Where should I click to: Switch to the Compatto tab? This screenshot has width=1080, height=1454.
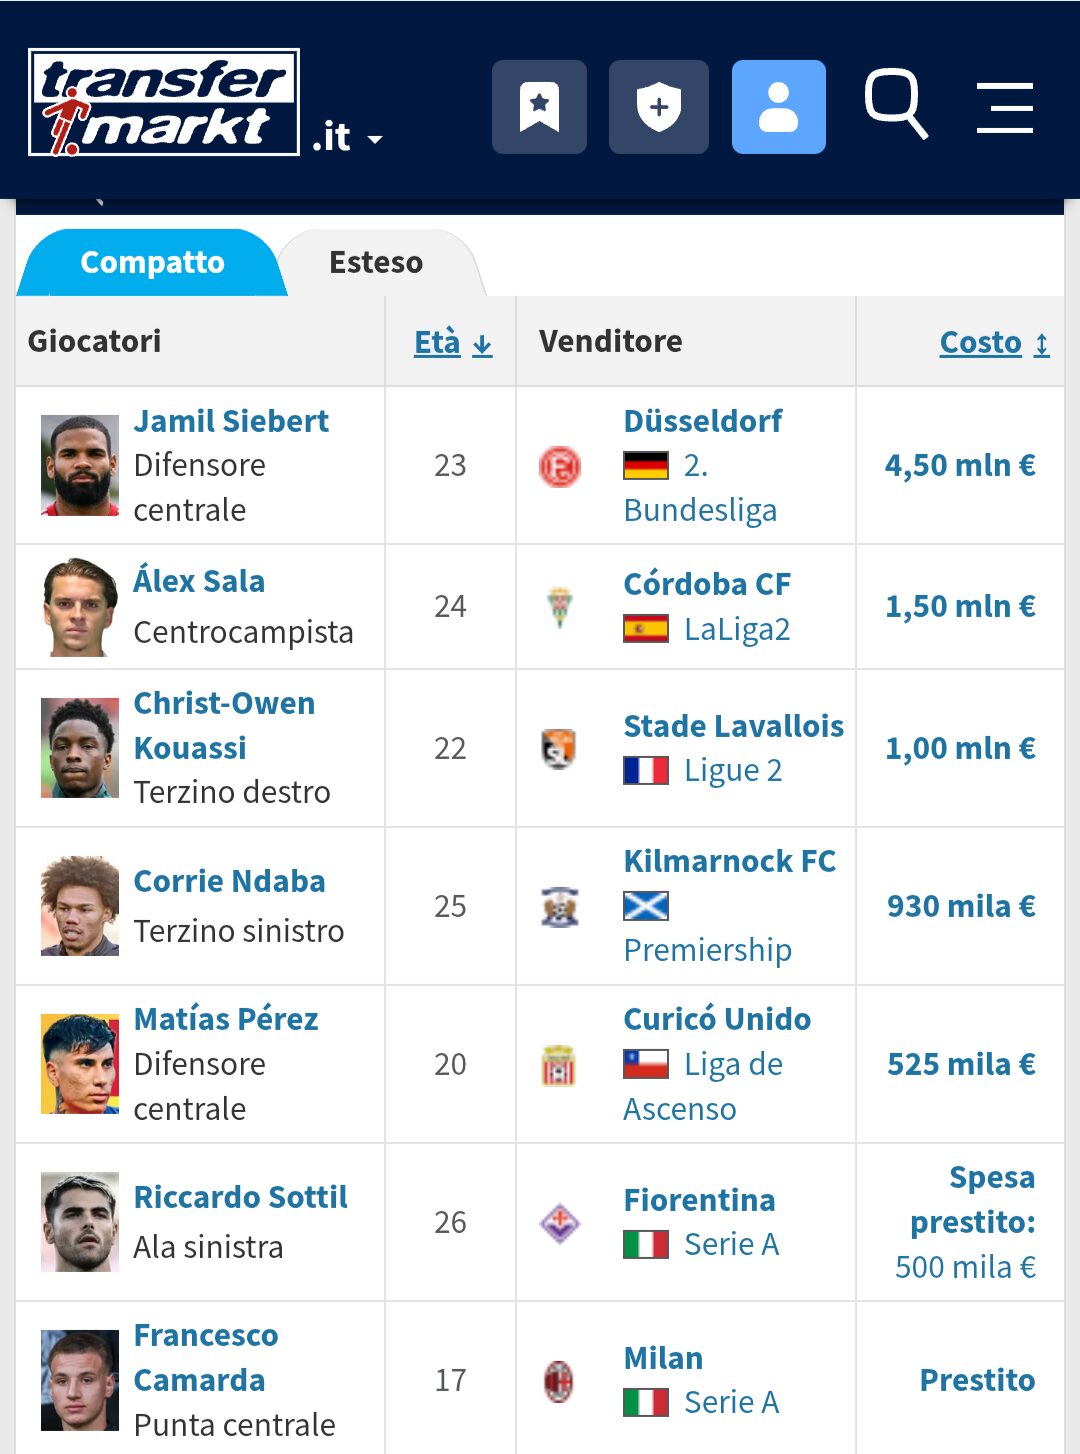click(152, 263)
